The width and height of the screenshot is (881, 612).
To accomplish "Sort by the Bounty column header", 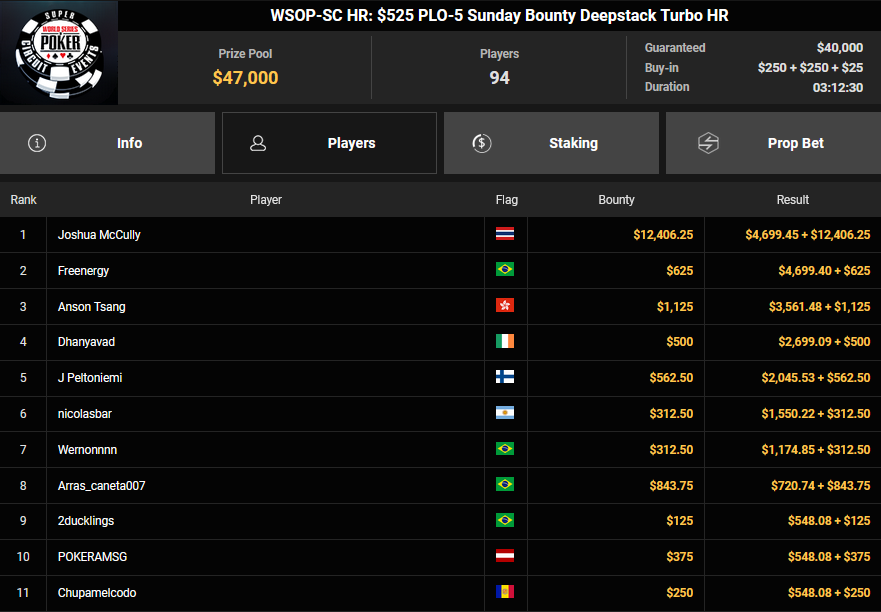I will [x=616, y=200].
